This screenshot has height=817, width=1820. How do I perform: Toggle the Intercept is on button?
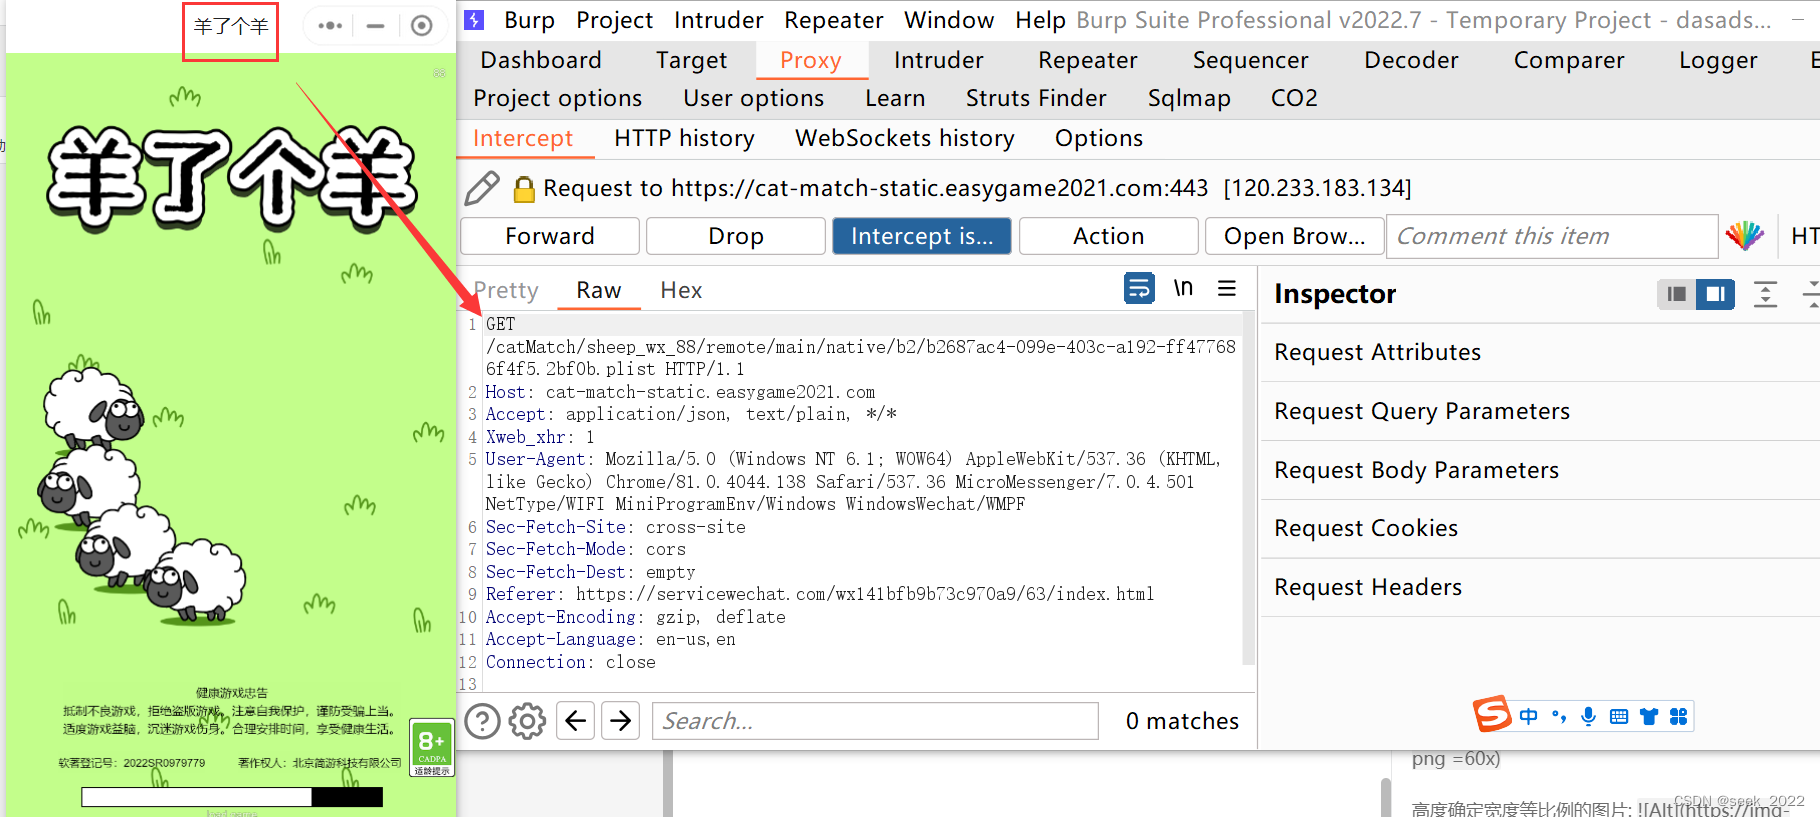pyautogui.click(x=922, y=236)
